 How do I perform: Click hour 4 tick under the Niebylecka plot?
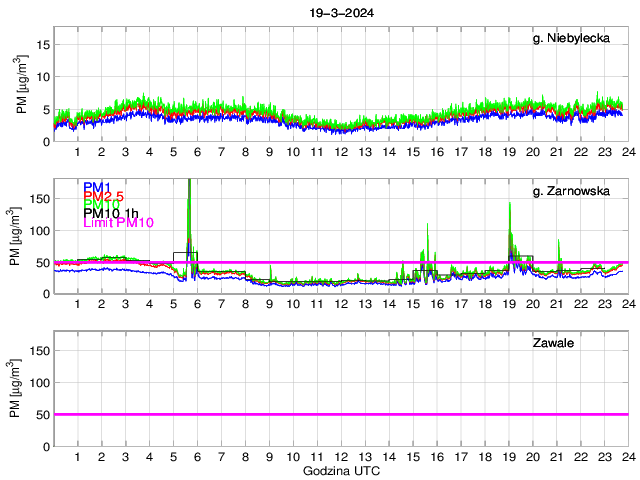click(x=149, y=152)
